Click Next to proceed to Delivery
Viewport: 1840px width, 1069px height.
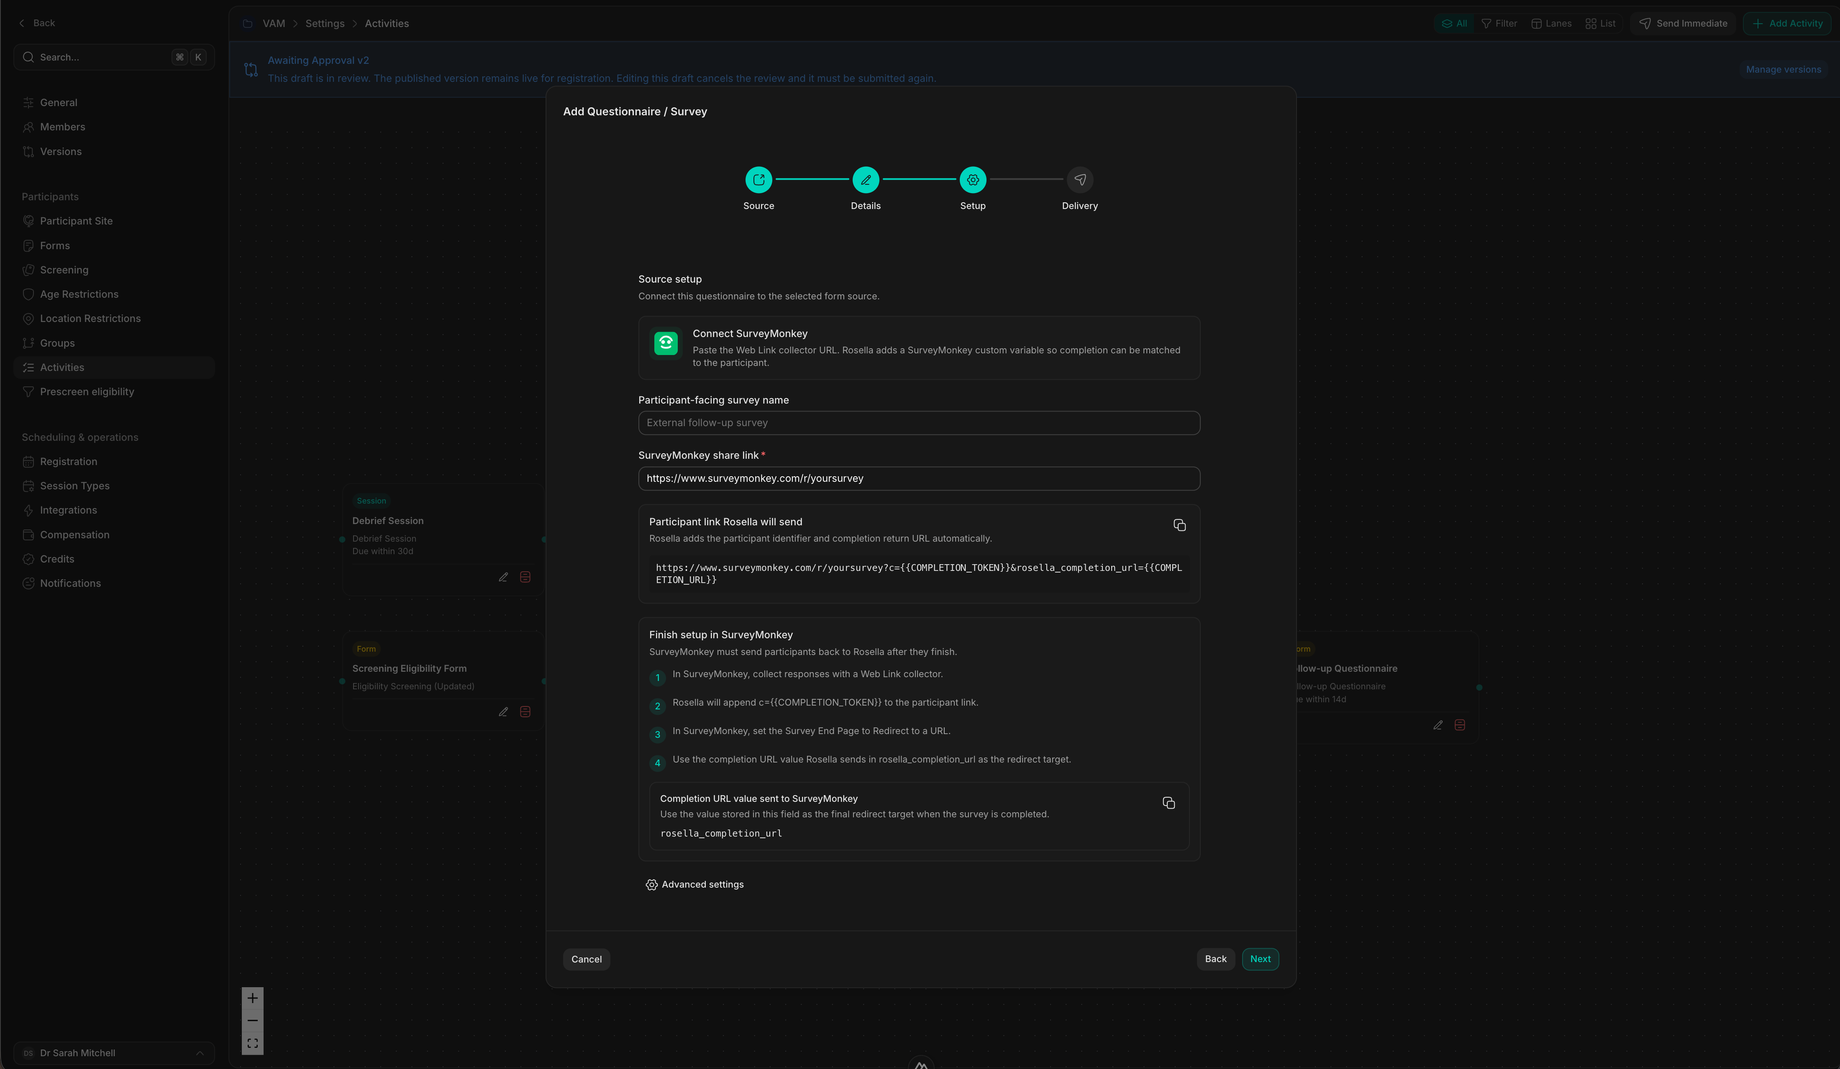[1260, 959]
